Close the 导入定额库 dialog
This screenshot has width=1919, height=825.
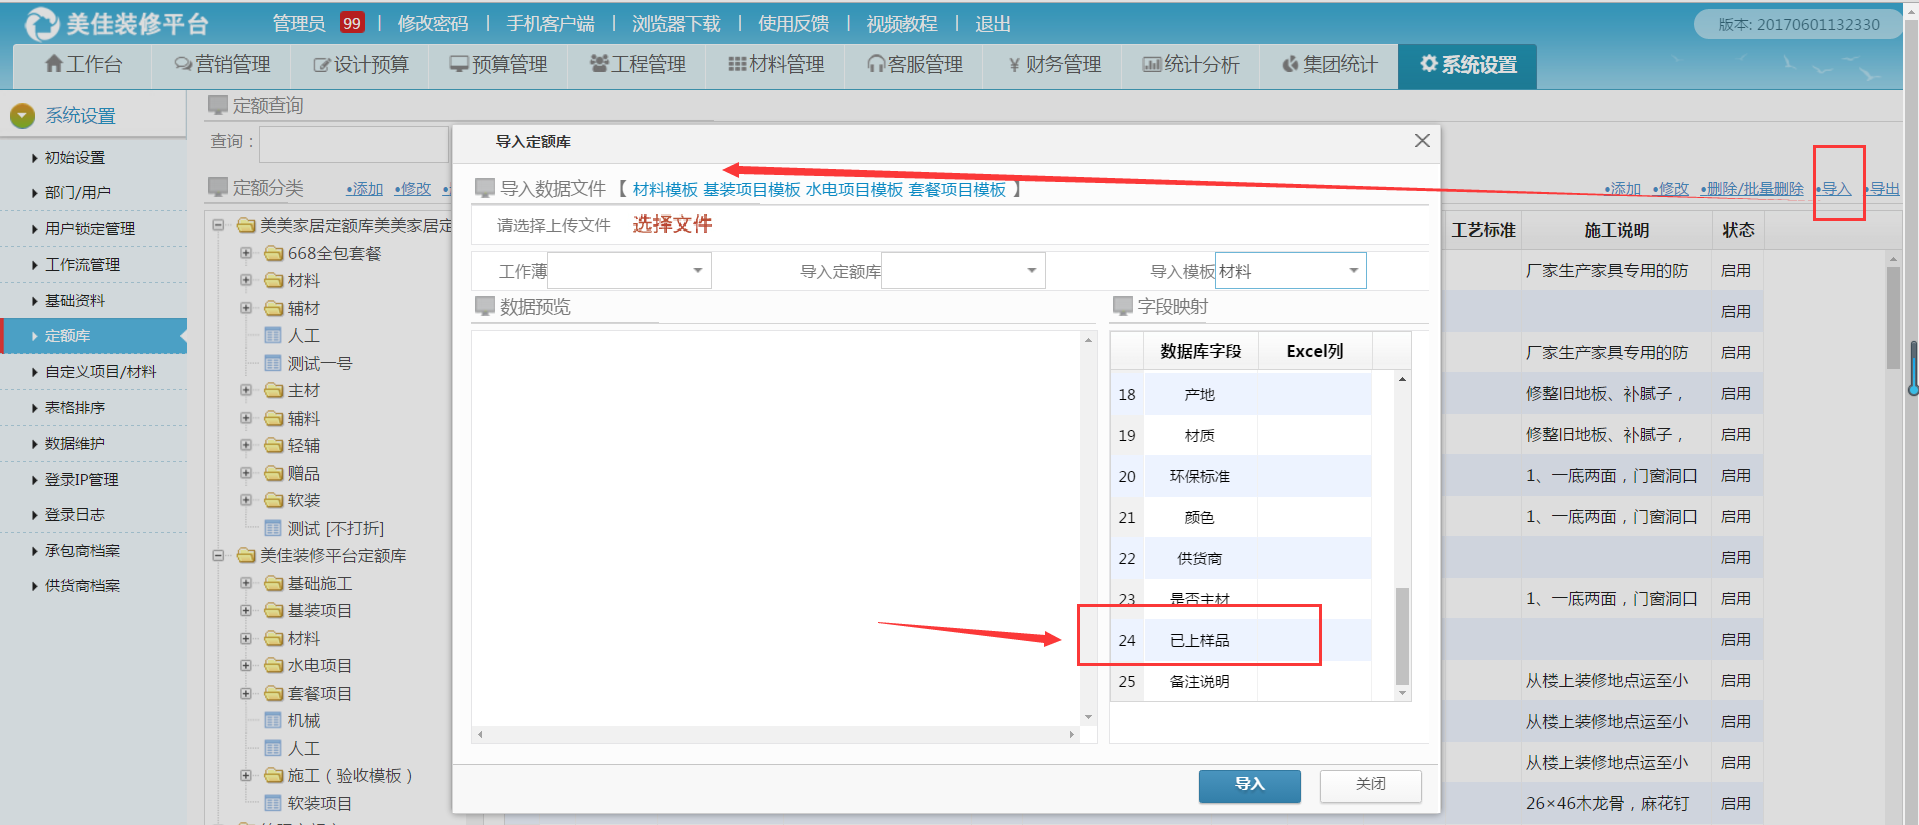tap(1422, 141)
